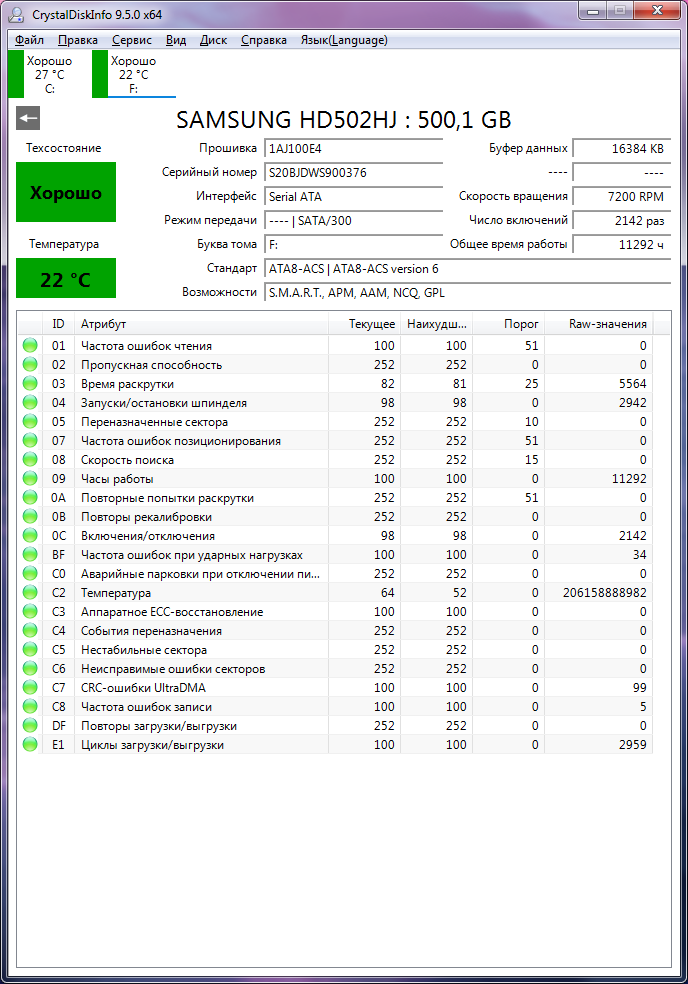Click the status circle for Нестабильные сектора
Screen dimensions: 688x984
click(x=30, y=650)
